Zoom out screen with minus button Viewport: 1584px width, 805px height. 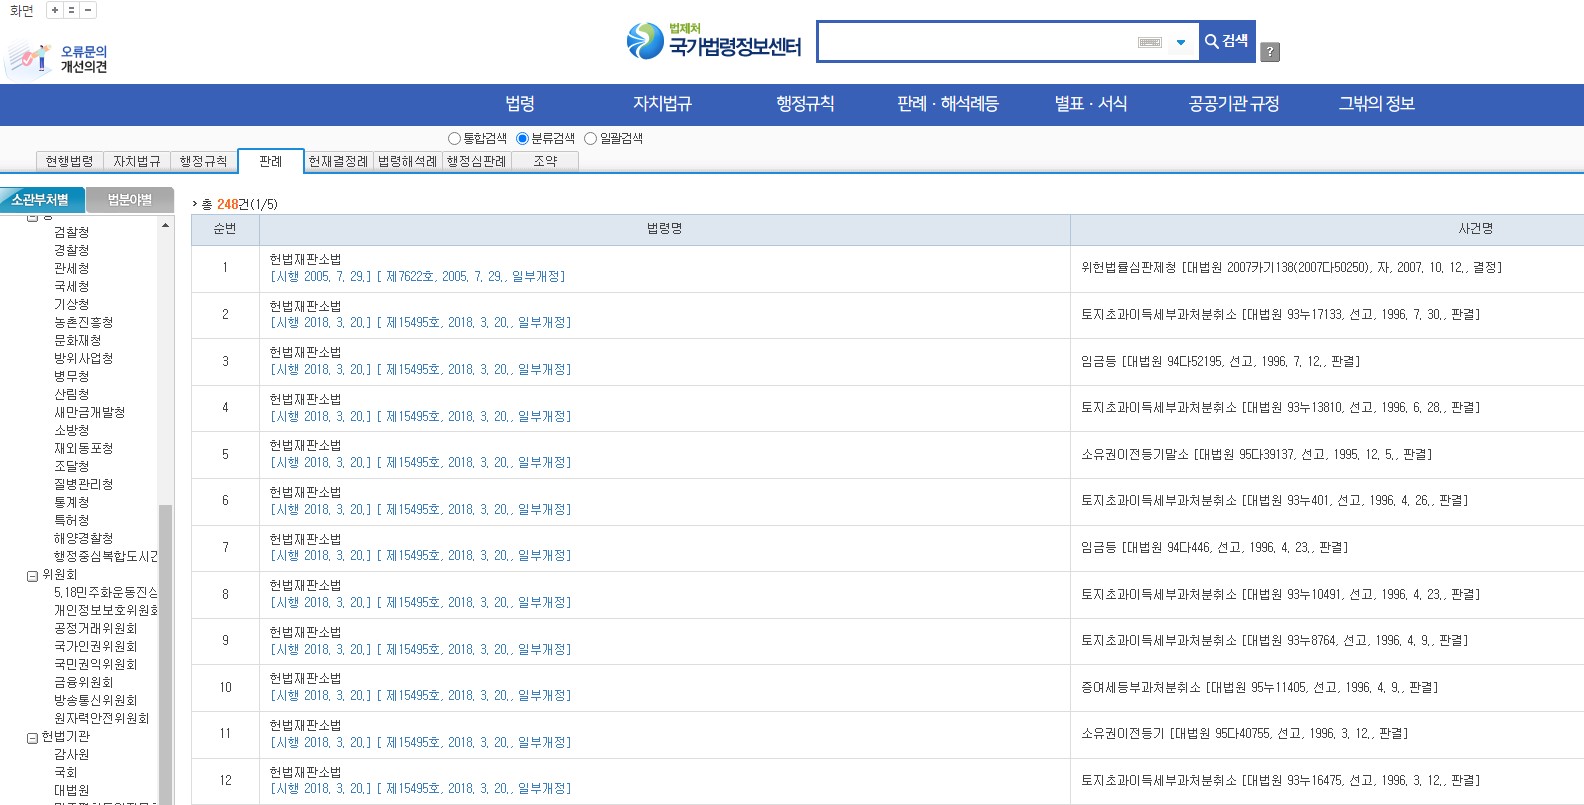coord(88,10)
